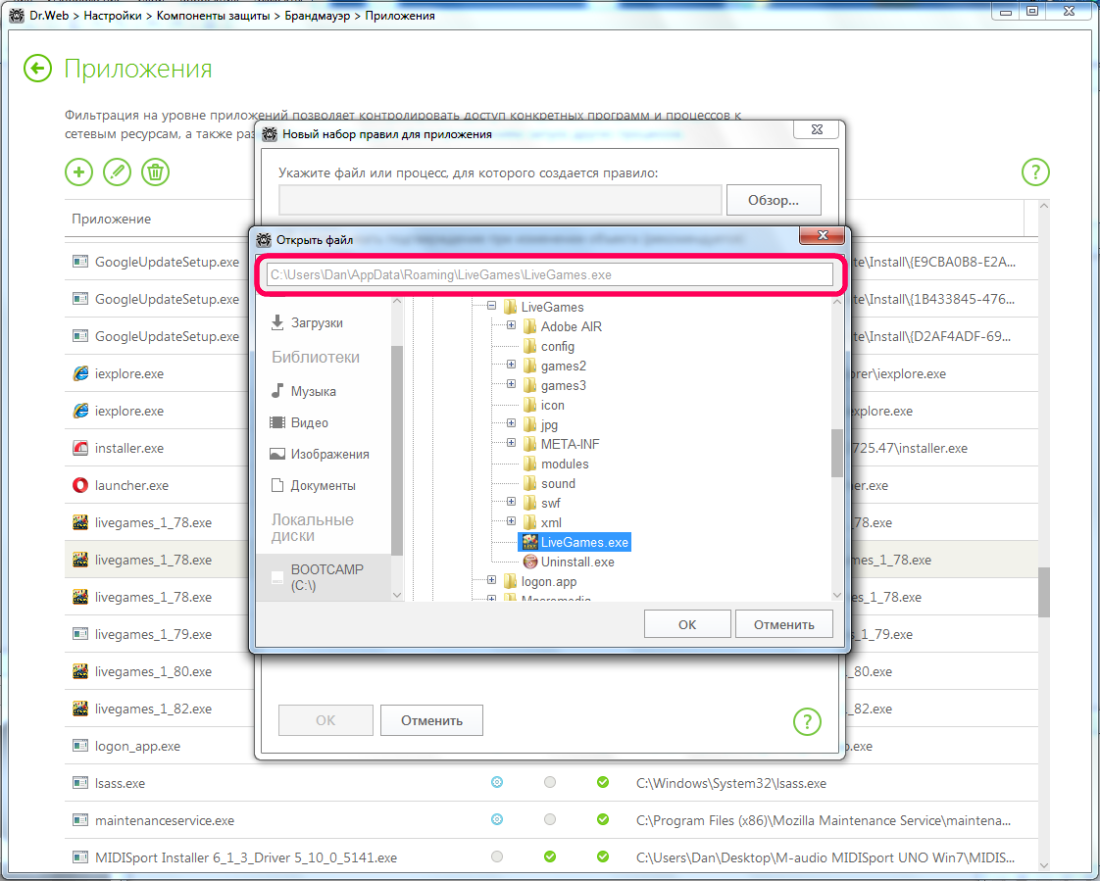Select MIDISport Installer entry

pyautogui.click(x=551, y=857)
